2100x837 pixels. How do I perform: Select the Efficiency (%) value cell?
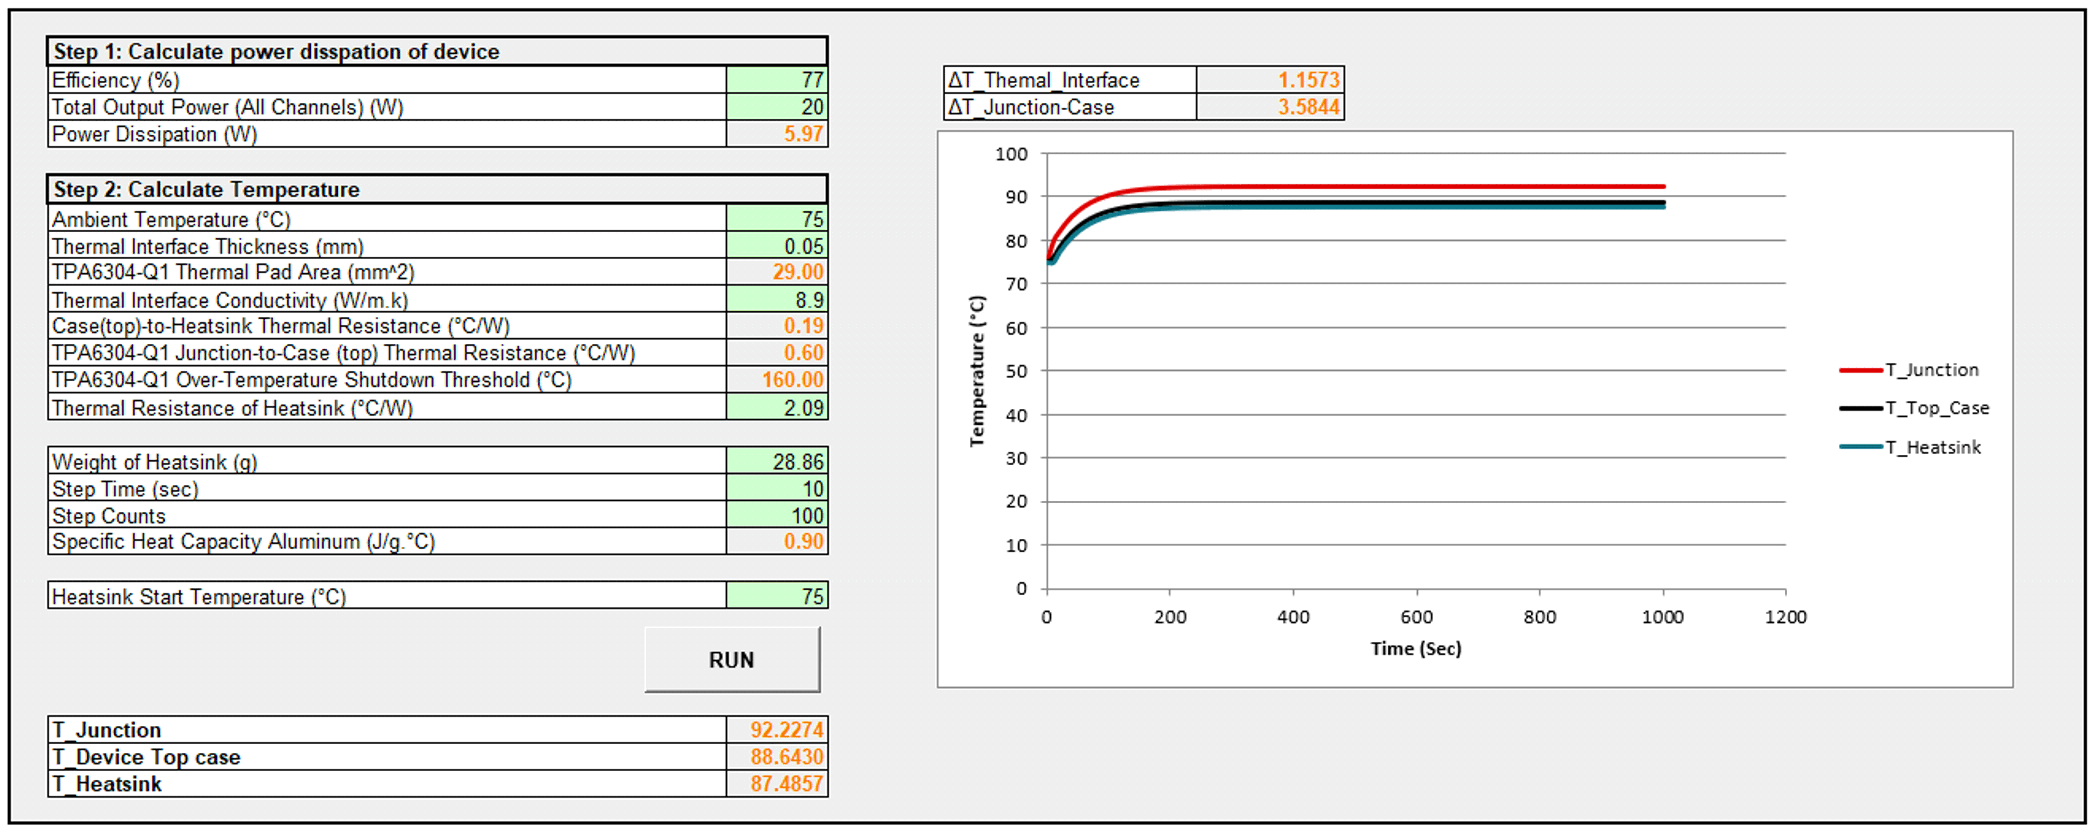[x=777, y=80]
